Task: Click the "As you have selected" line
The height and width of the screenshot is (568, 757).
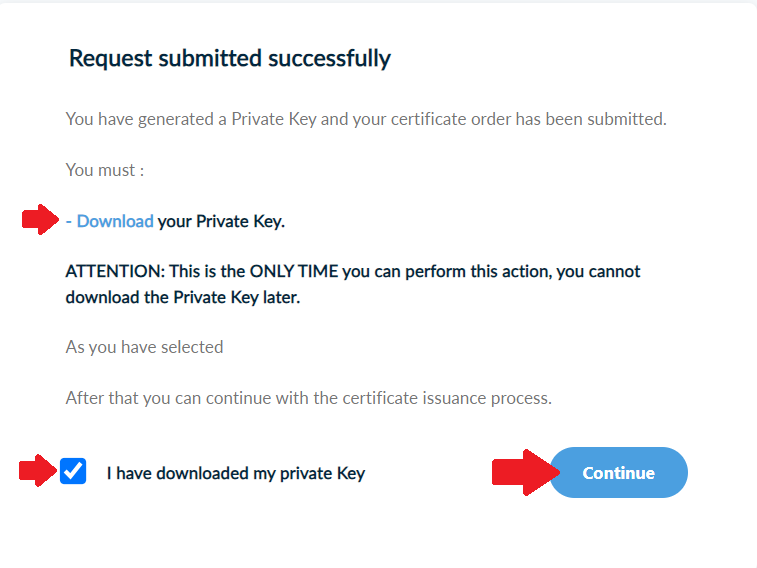Action: tap(144, 347)
